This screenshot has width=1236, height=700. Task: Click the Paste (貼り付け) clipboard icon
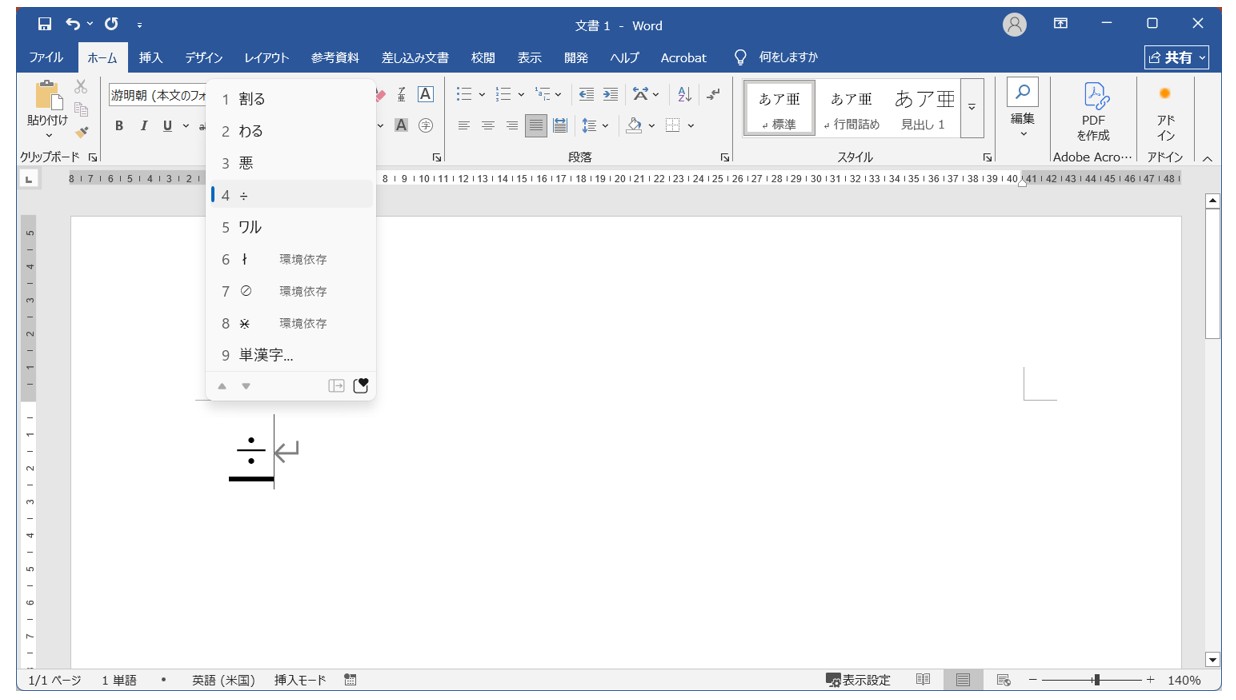tap(47, 97)
